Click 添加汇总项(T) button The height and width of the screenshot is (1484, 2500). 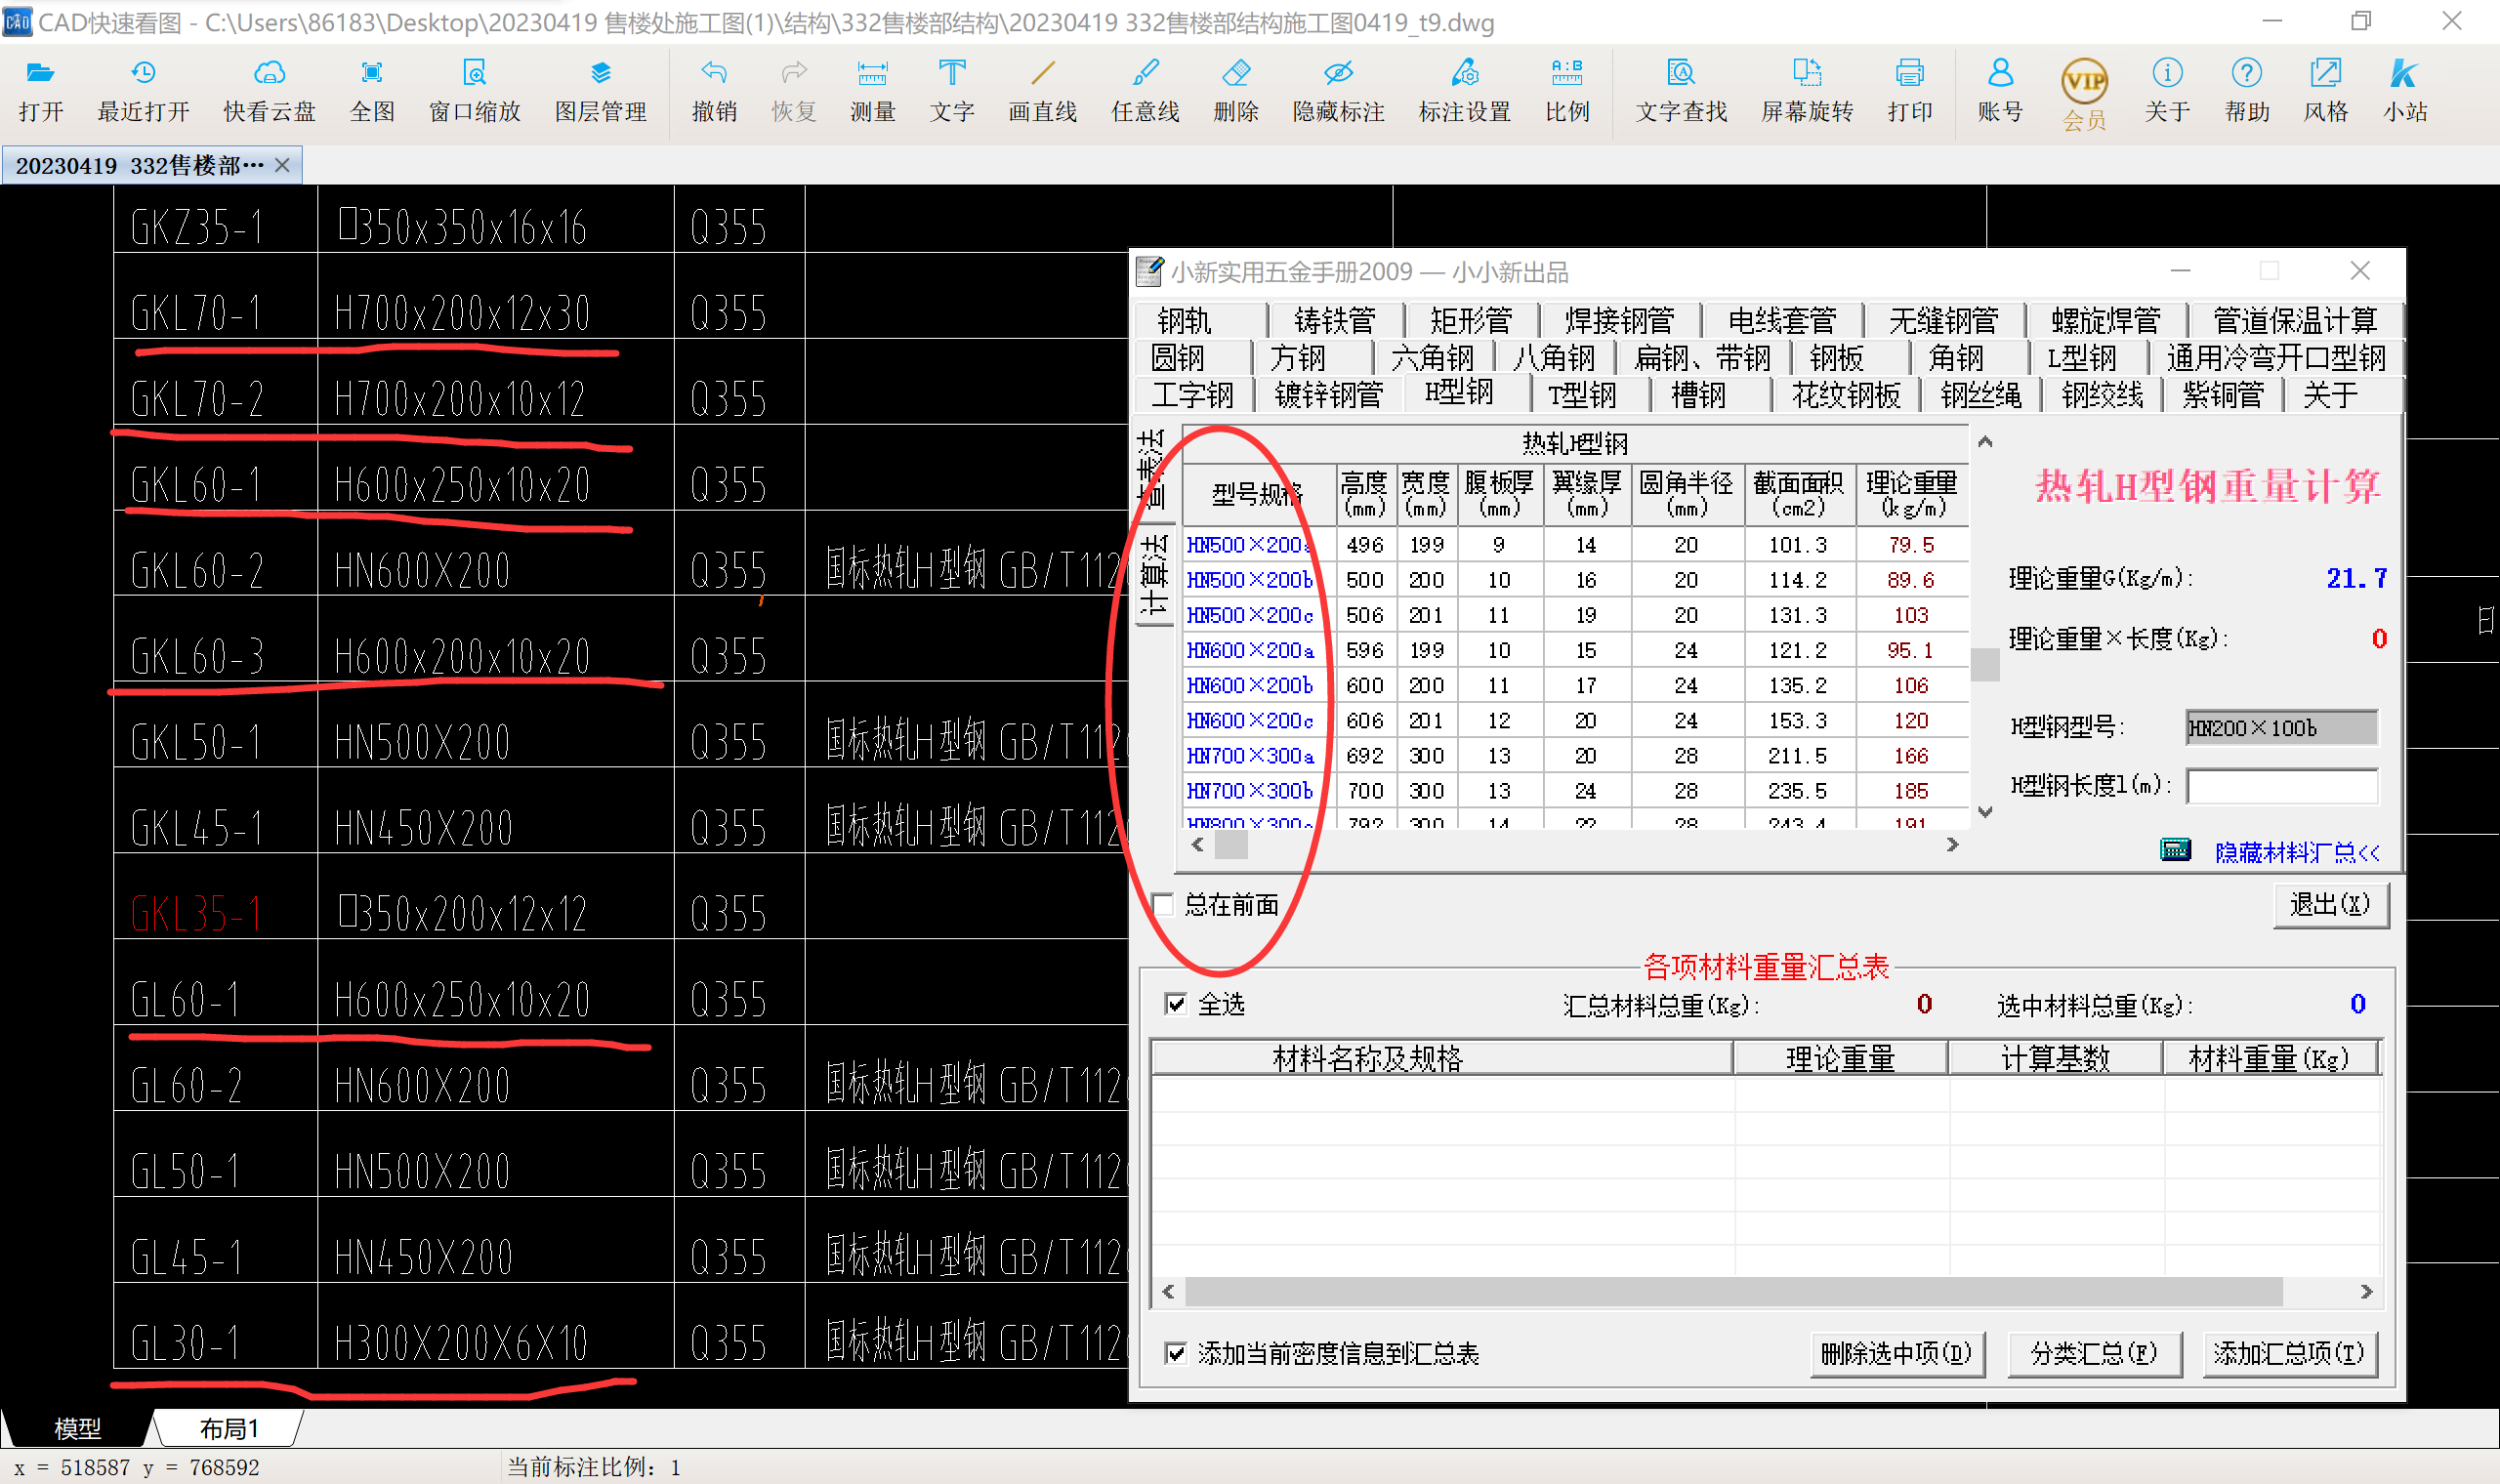click(x=2288, y=1354)
